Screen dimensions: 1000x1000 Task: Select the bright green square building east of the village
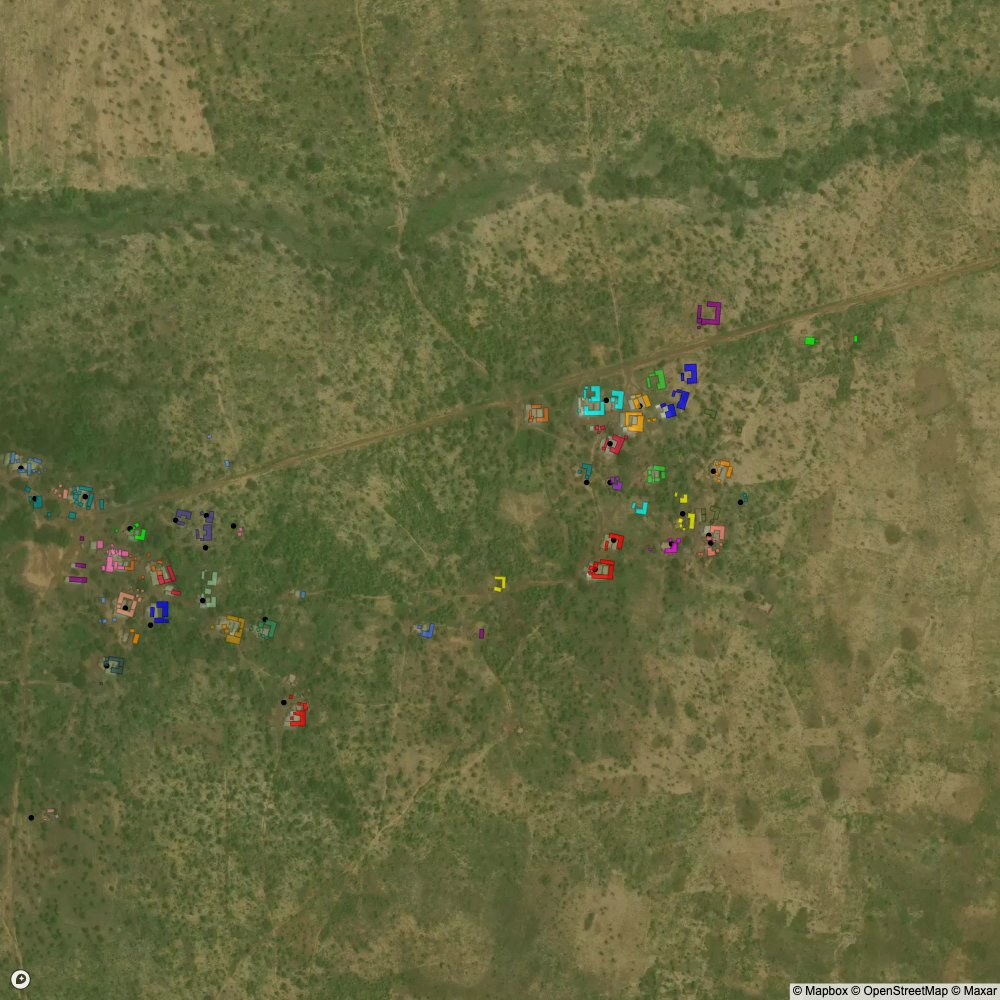coord(809,341)
